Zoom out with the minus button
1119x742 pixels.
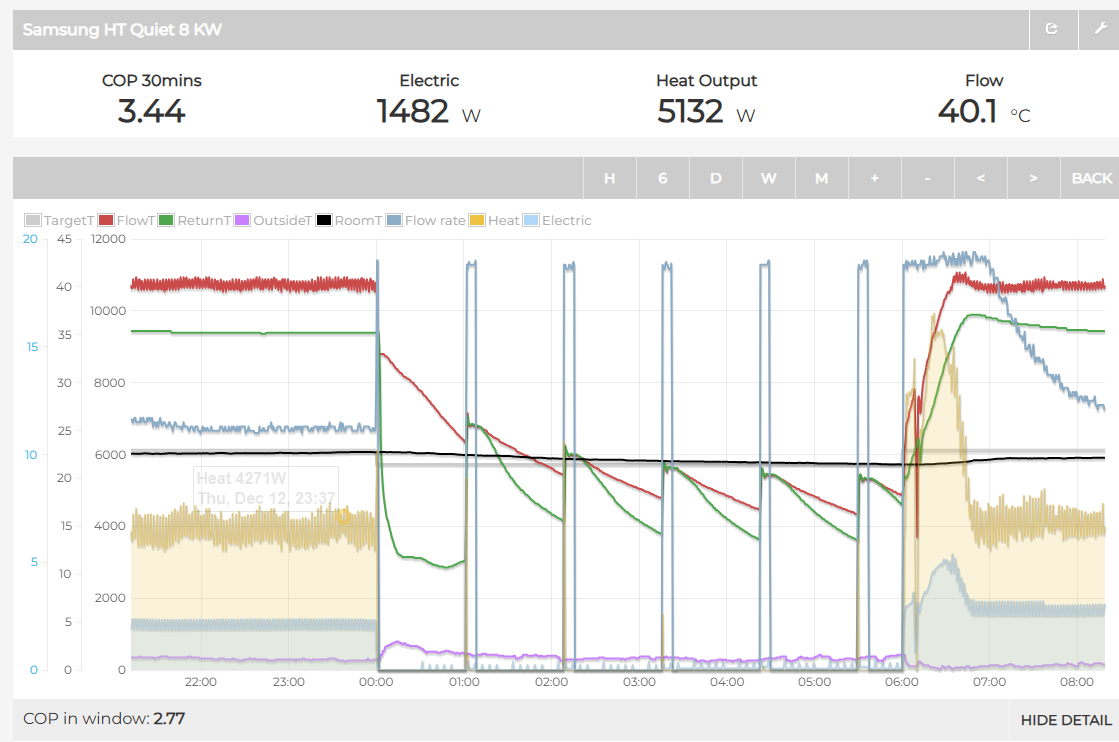point(928,178)
